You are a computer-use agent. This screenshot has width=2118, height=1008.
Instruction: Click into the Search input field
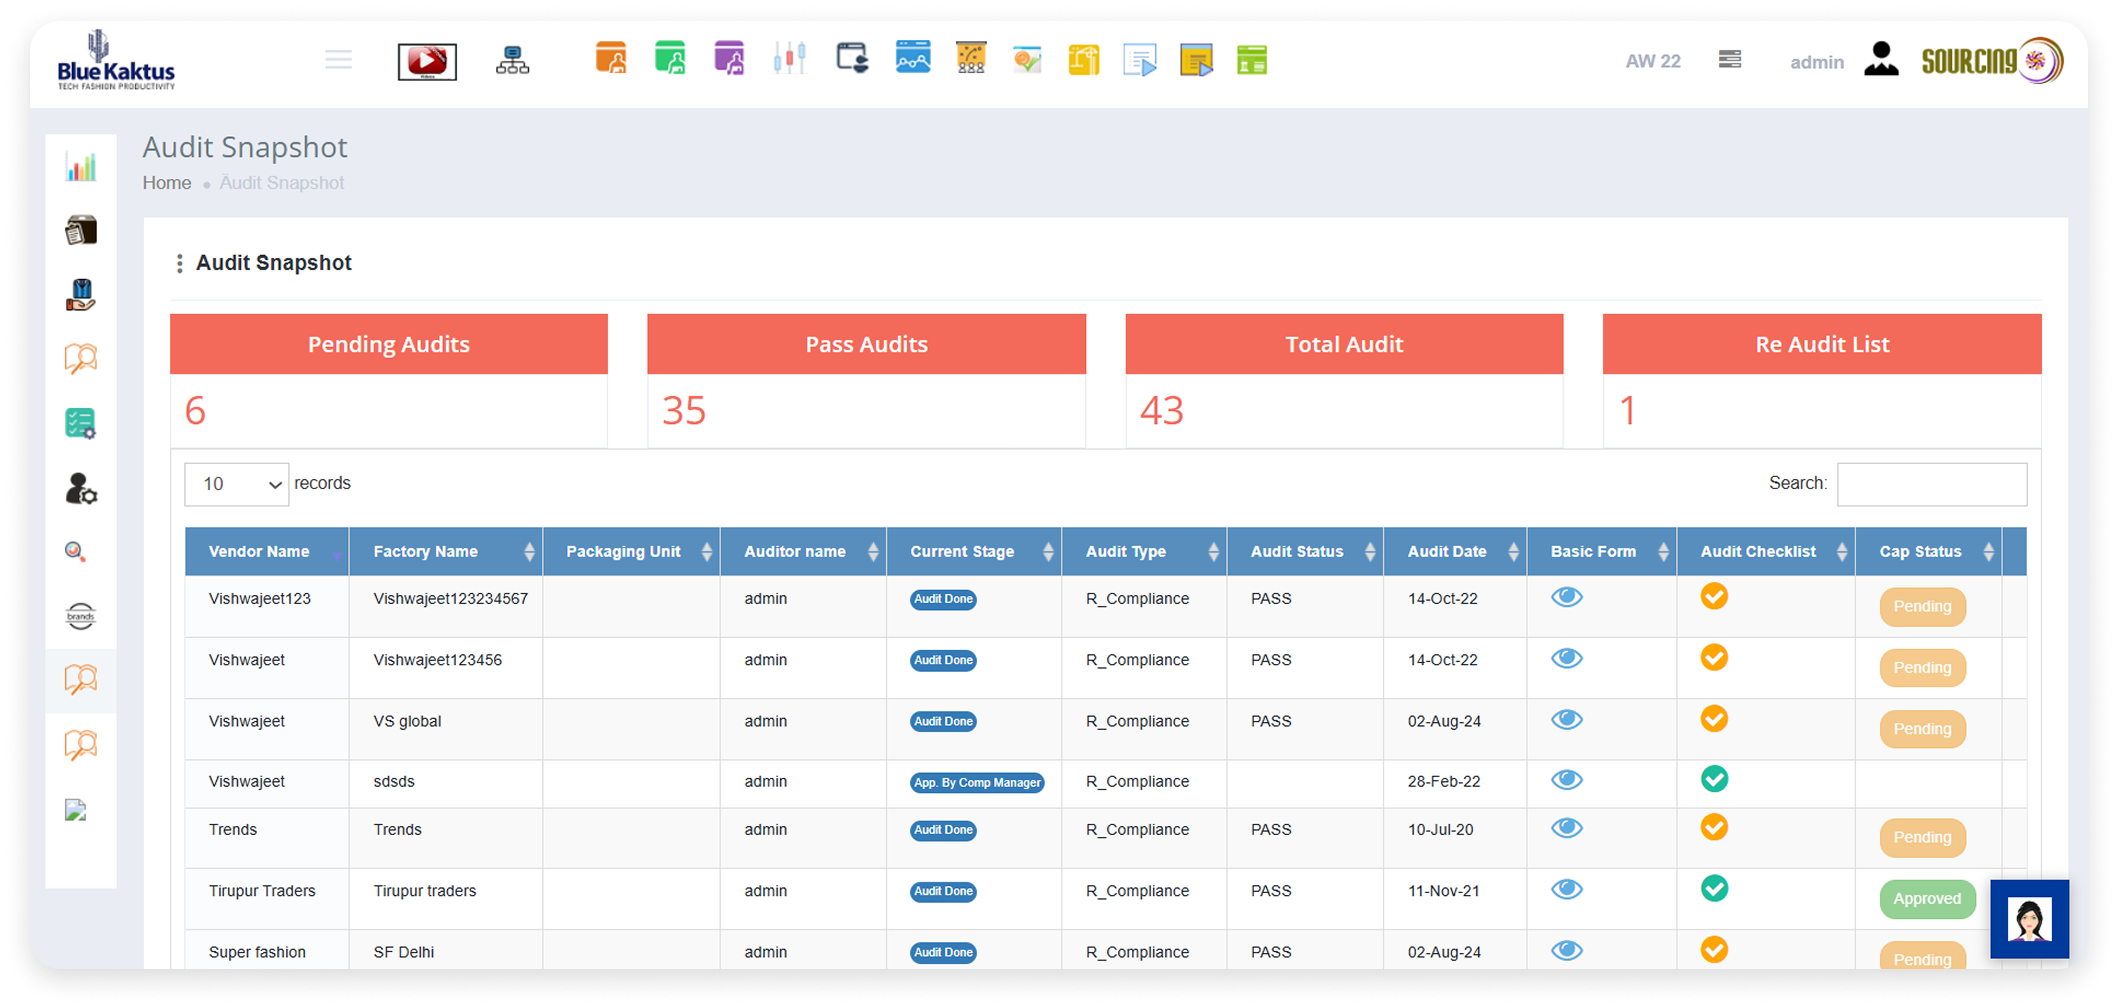click(1931, 484)
